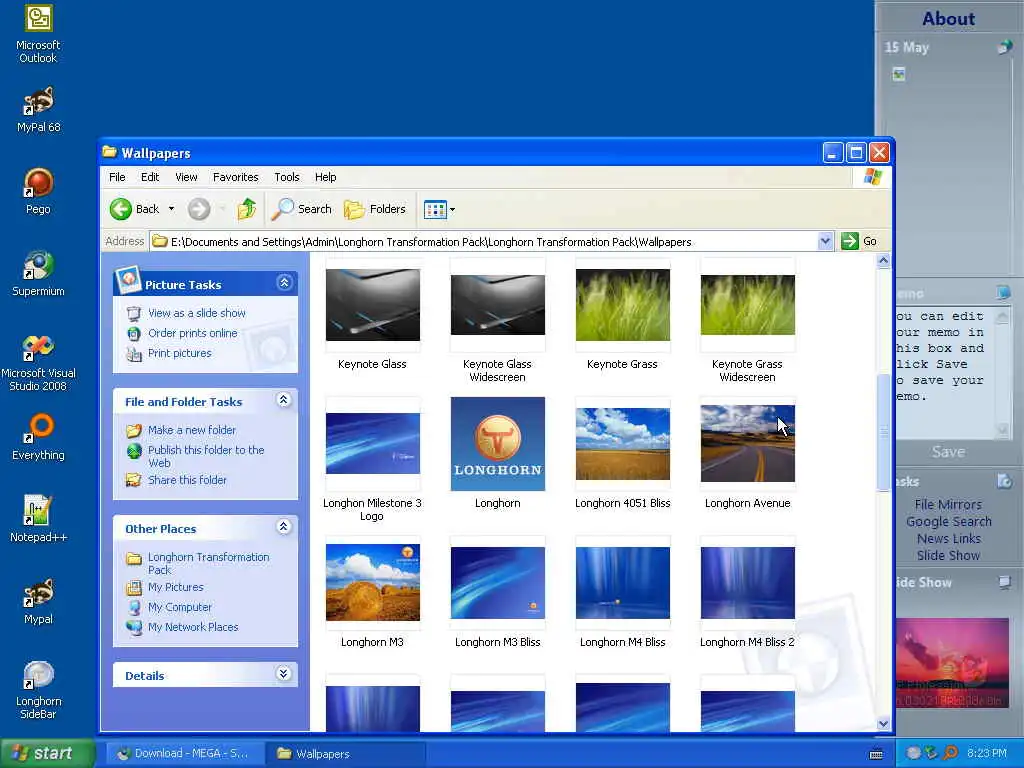Select Keynote Grass Widescreen thumbnail
This screenshot has height=768, width=1024.
tap(748, 305)
